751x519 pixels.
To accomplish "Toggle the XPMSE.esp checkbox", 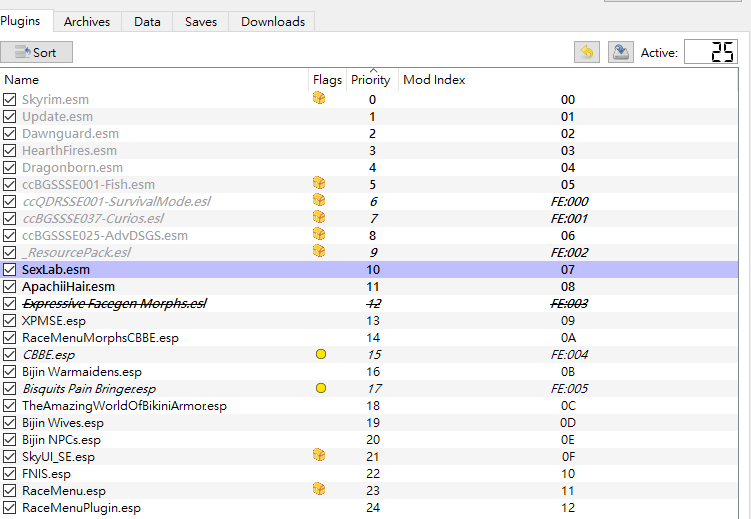I will tap(10, 321).
